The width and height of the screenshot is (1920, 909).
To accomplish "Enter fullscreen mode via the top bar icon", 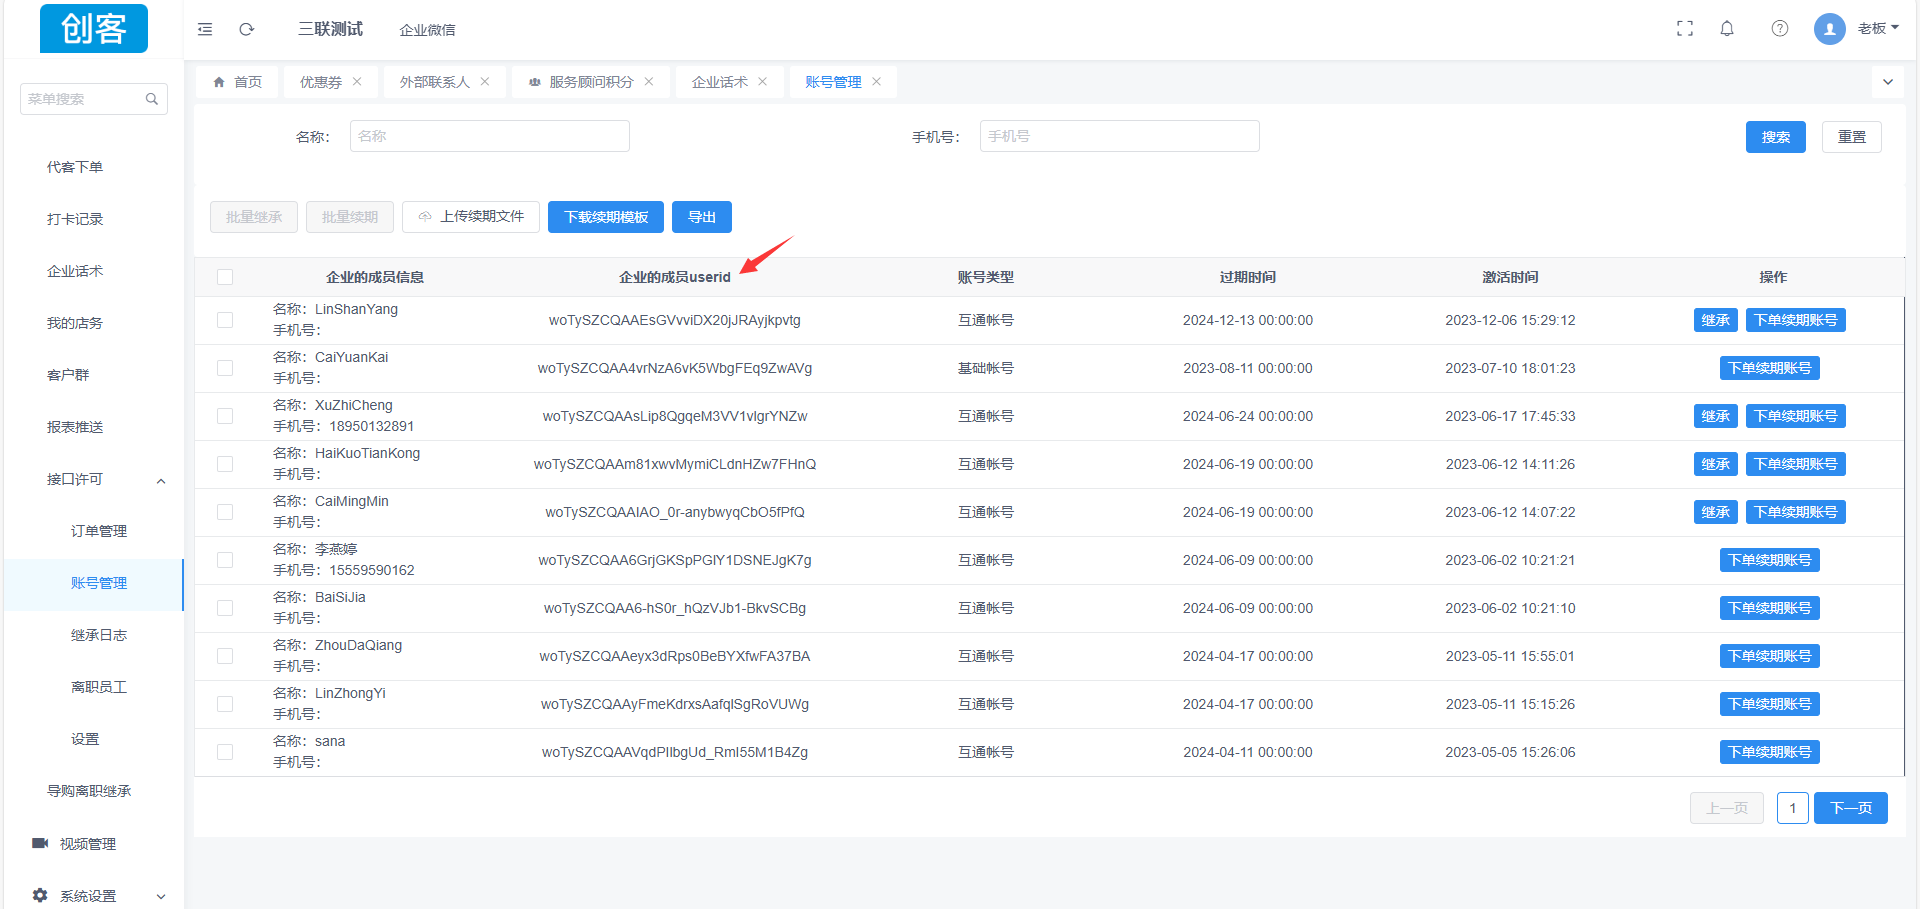I will point(1685,29).
